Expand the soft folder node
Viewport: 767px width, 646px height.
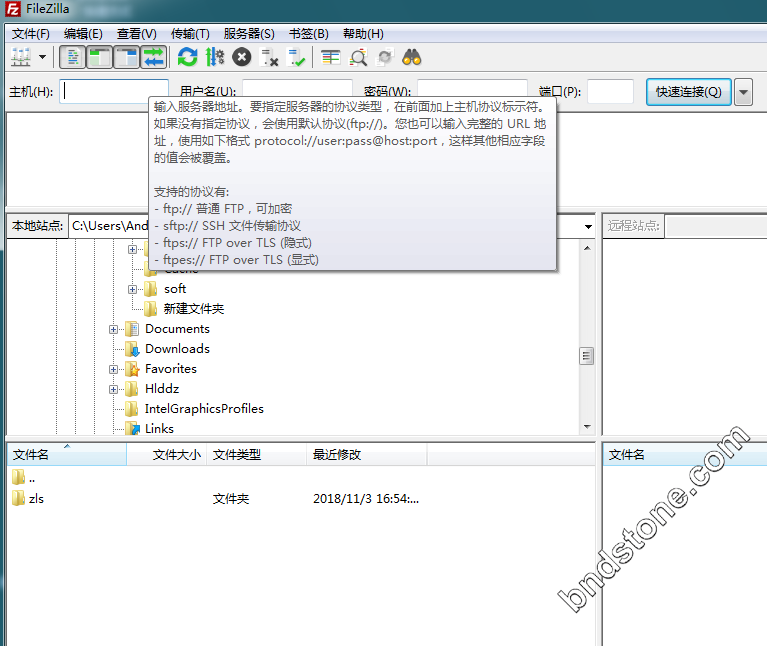pos(132,289)
